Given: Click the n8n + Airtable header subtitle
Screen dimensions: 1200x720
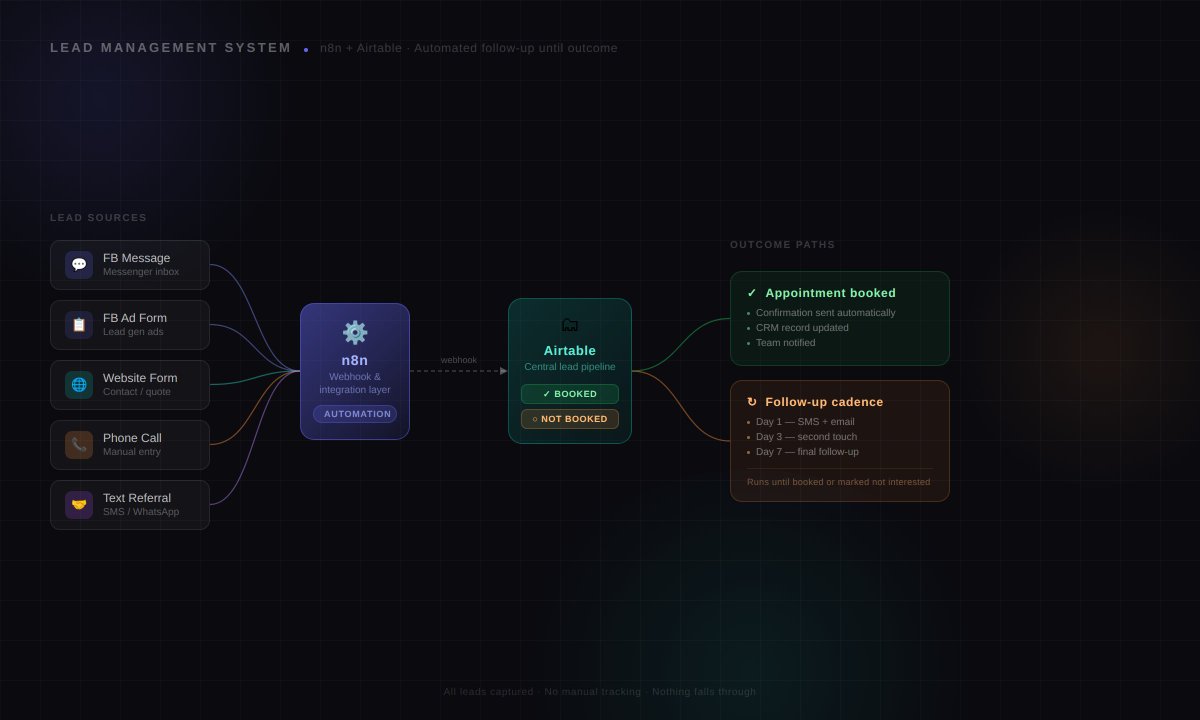Looking at the screenshot, I should coord(469,48).
